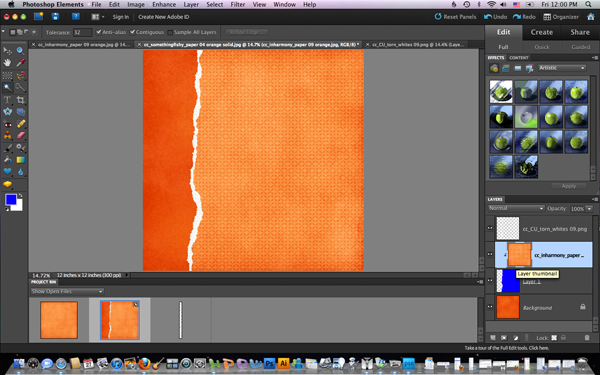
Task: Select the Red Eye Removal tool
Action: click(x=7, y=124)
